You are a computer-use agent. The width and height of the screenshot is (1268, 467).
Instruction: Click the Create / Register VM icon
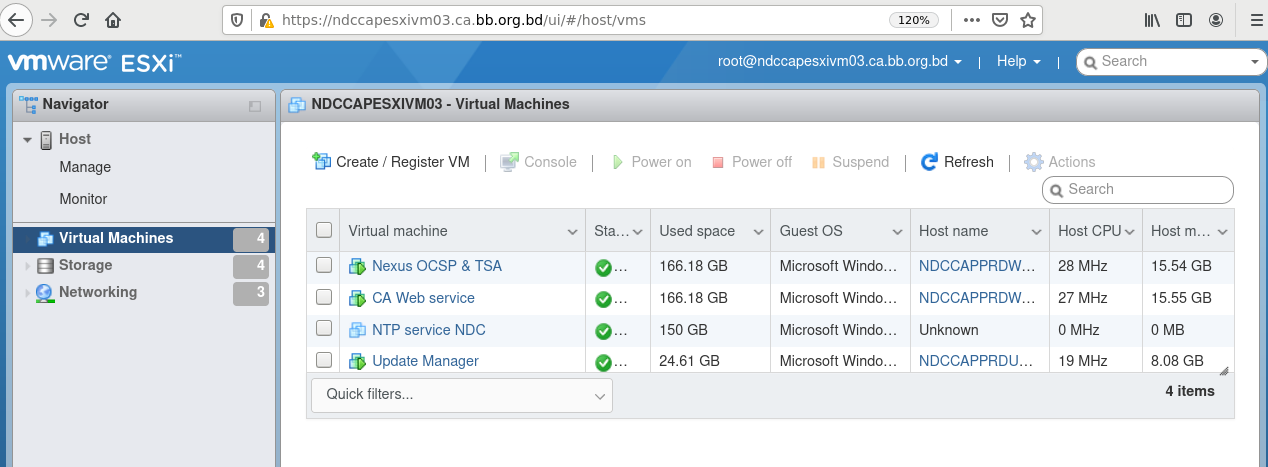coord(321,161)
